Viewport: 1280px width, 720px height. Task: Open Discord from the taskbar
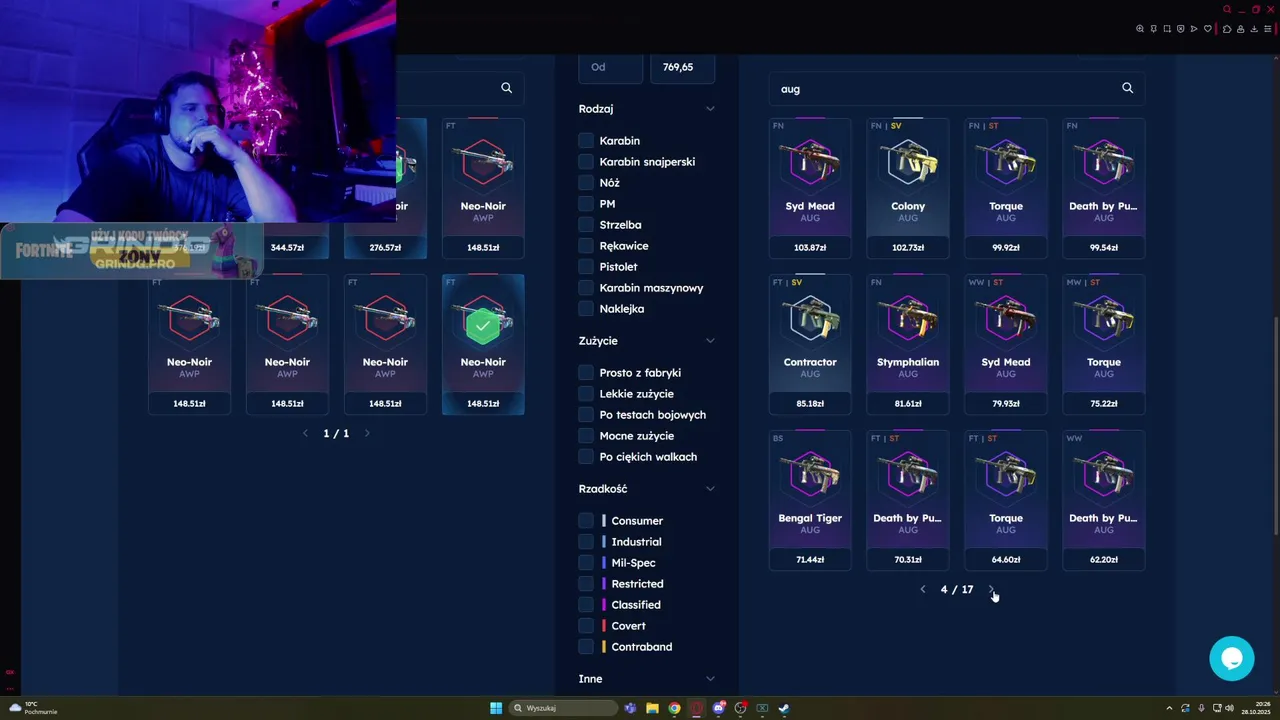click(718, 708)
